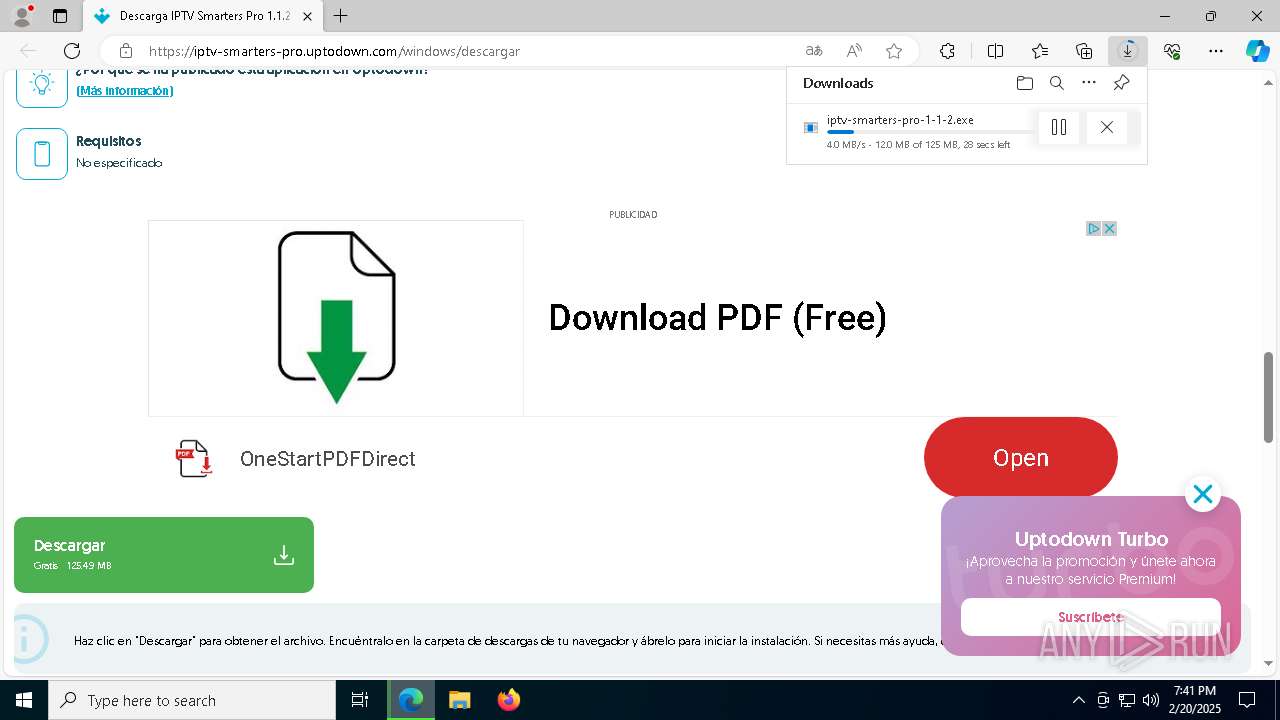The width and height of the screenshot is (1280, 720).
Task: Click the lightbulb info icon
Action: (42, 87)
